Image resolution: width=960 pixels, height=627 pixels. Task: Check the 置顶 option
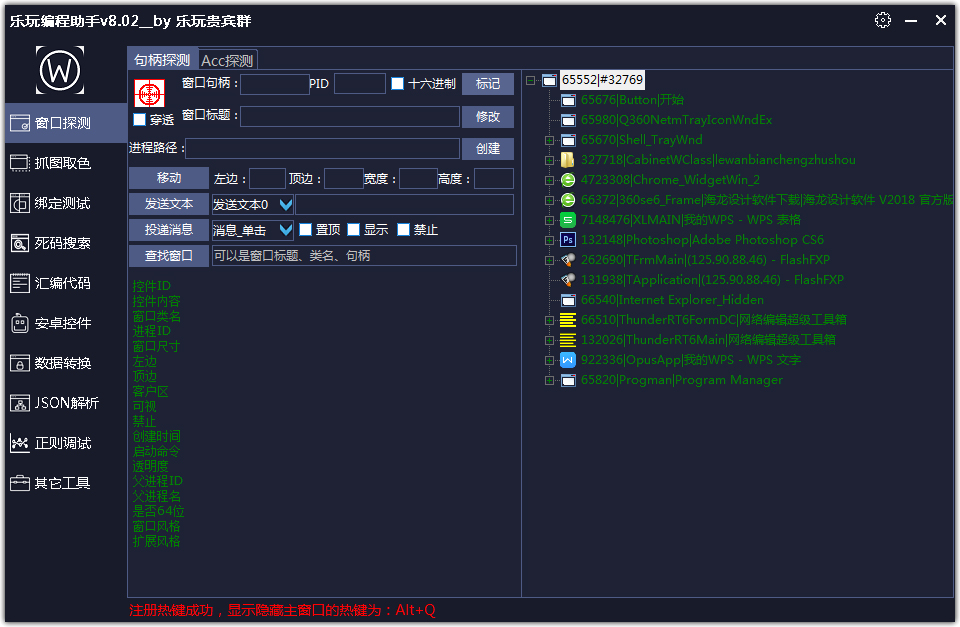click(306, 230)
